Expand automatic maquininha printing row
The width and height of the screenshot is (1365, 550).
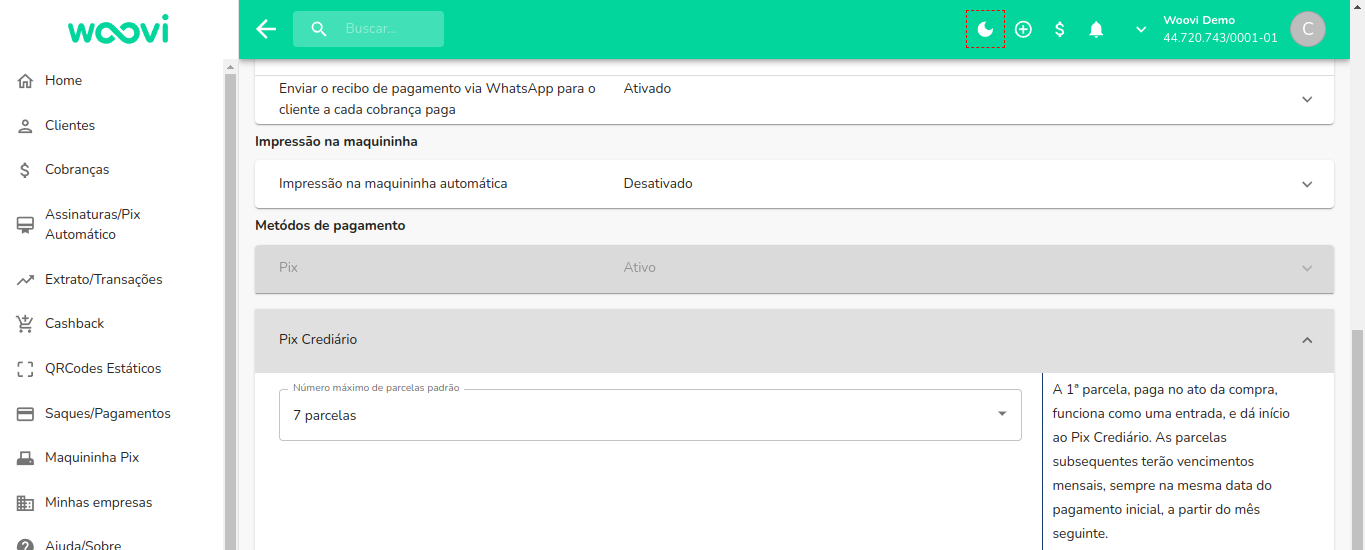tap(1306, 184)
